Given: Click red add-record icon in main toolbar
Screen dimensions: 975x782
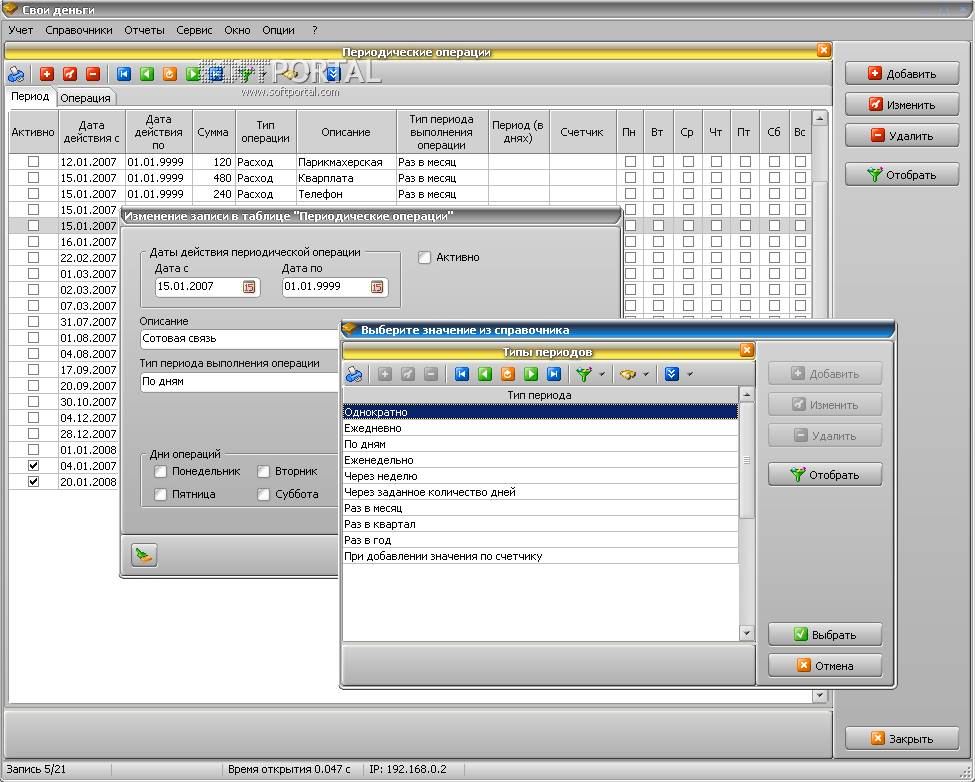Looking at the screenshot, I should 47,74.
